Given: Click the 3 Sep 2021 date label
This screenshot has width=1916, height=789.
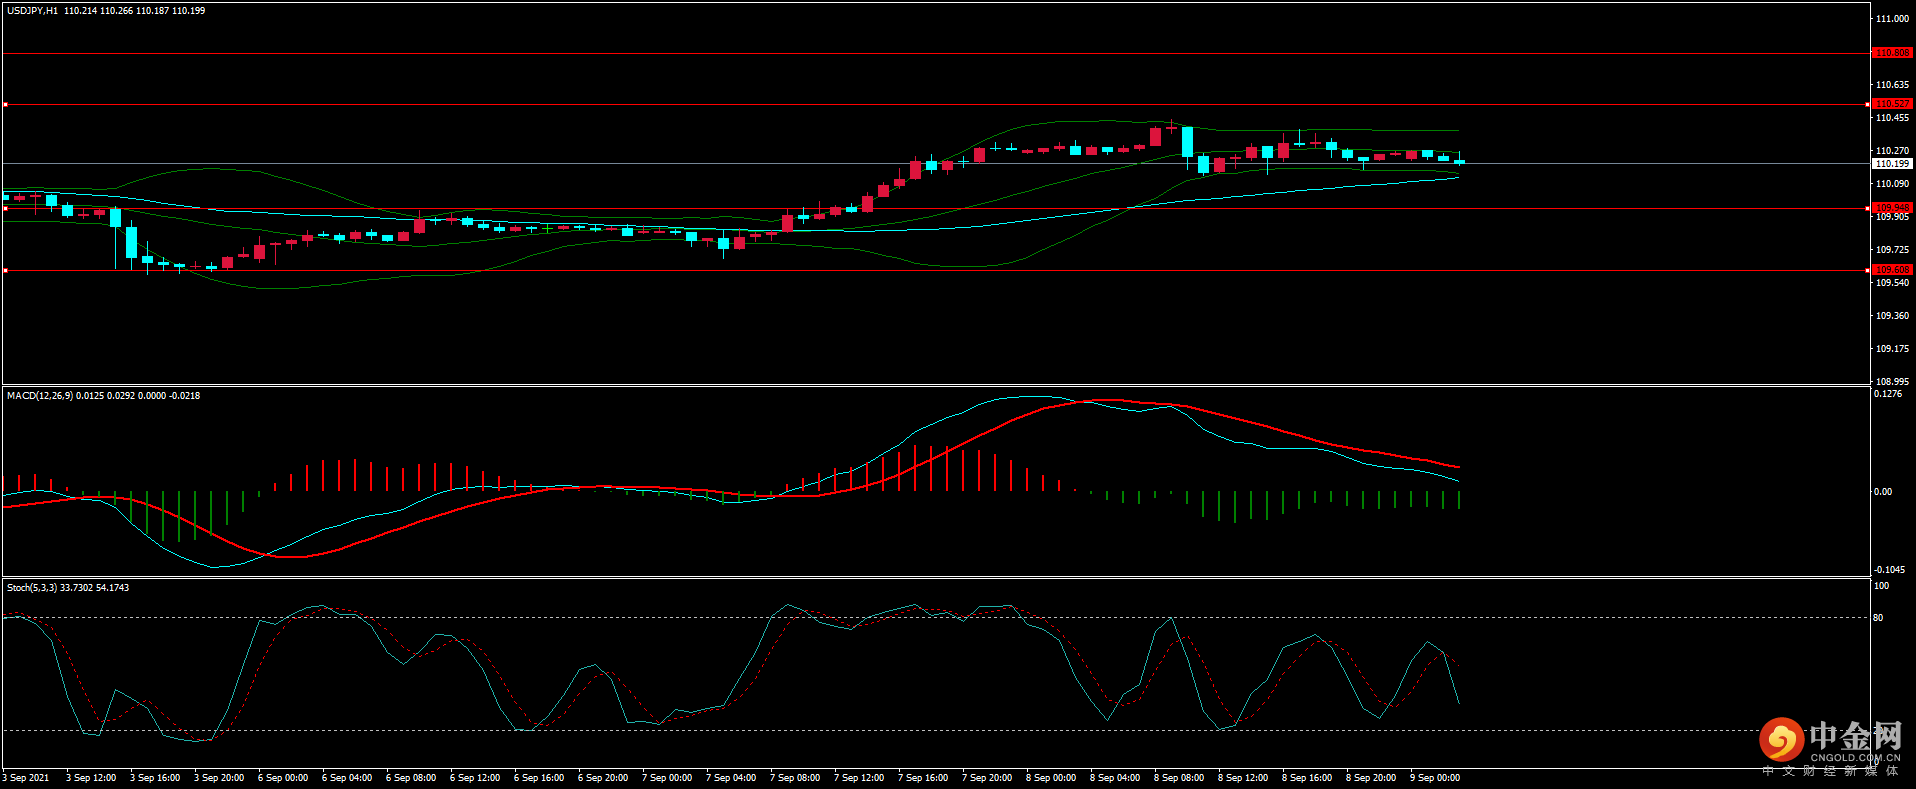Looking at the screenshot, I should coord(26,778).
